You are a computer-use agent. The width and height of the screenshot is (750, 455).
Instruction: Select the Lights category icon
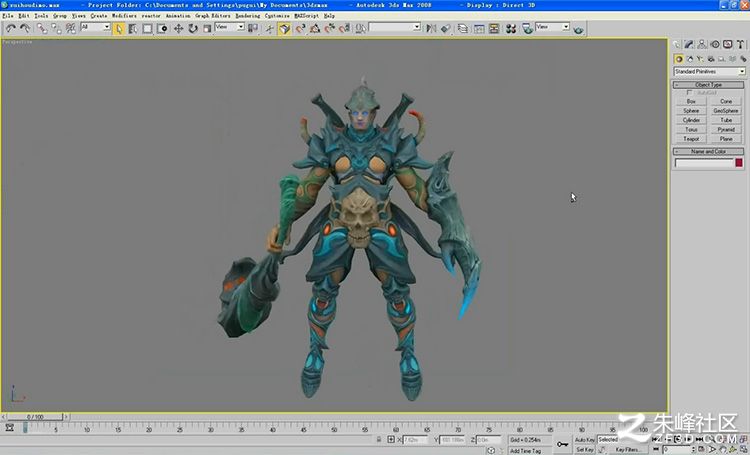[700, 59]
